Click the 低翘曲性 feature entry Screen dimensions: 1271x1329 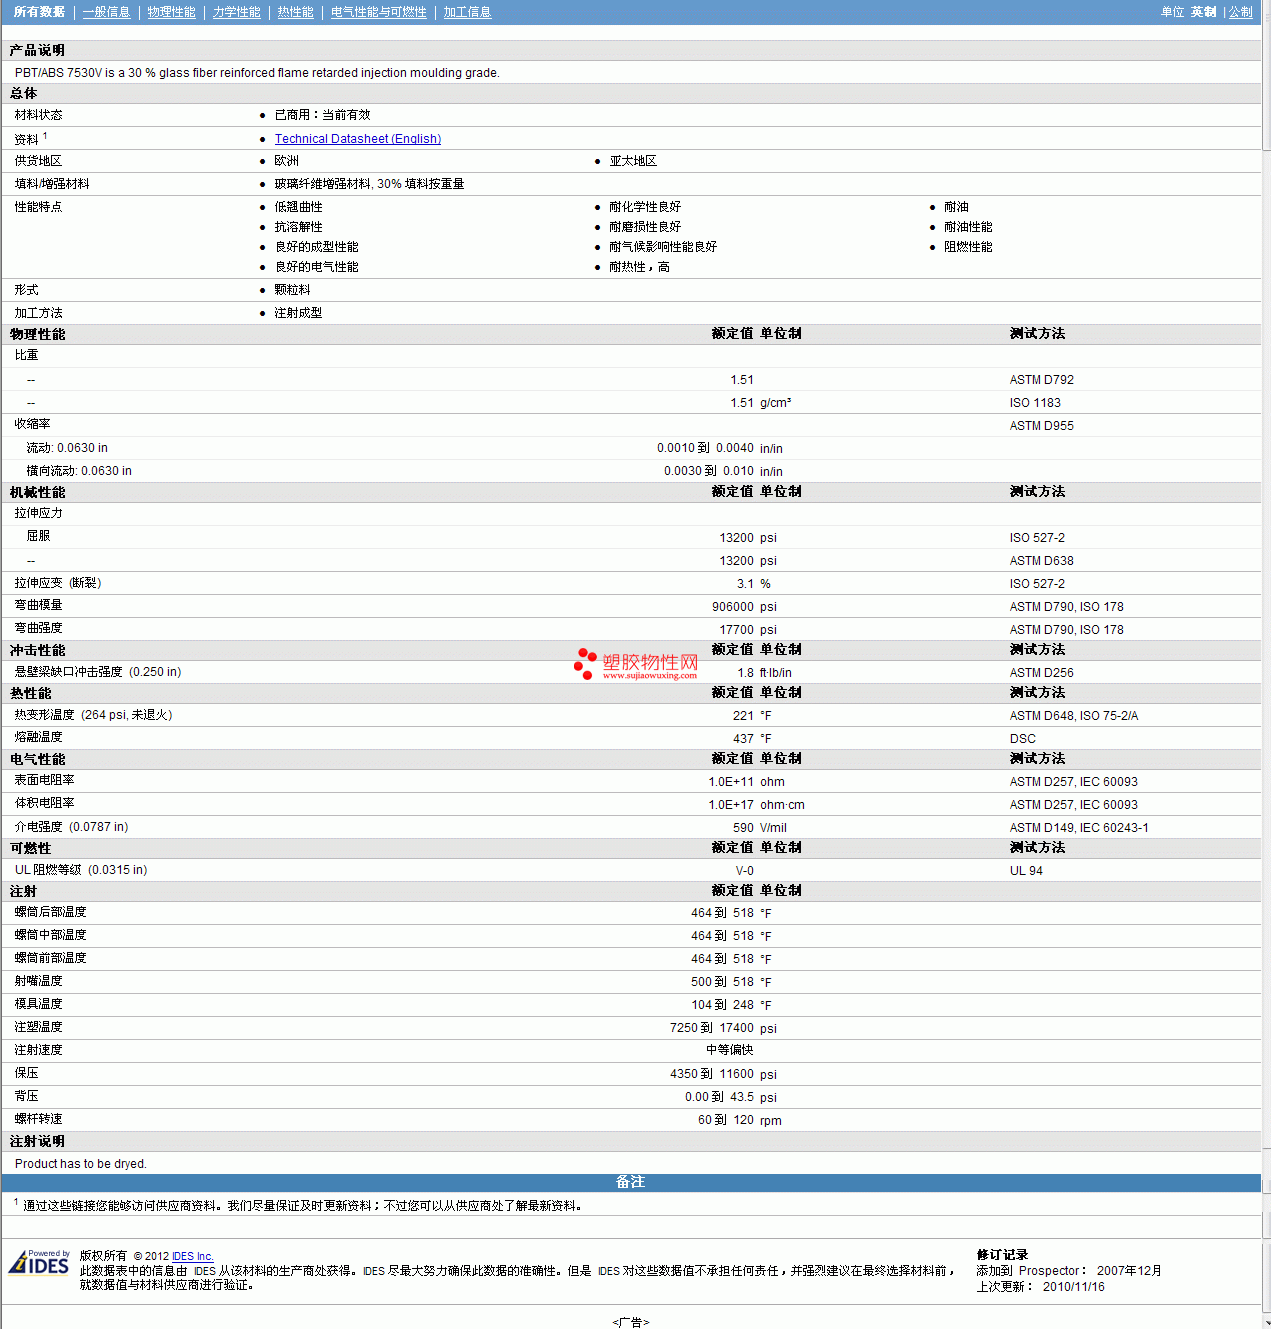pos(299,207)
